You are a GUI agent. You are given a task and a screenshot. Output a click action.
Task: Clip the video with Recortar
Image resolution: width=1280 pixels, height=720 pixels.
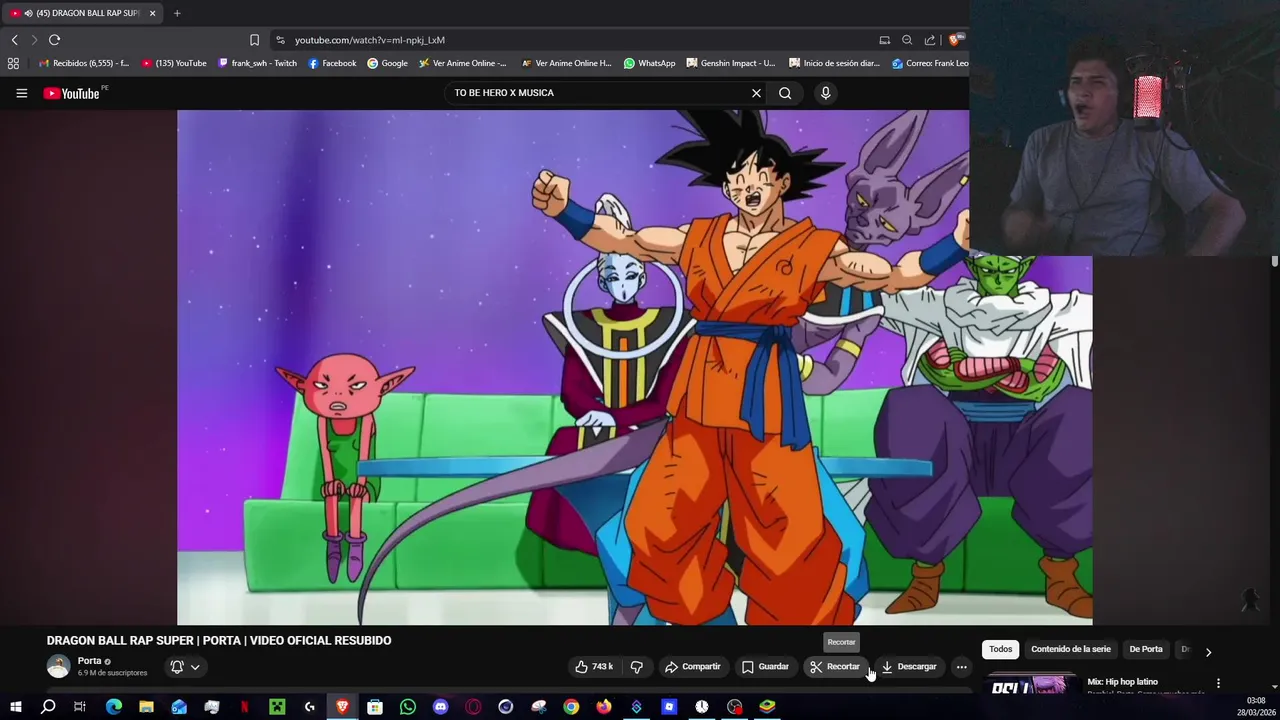835,667
